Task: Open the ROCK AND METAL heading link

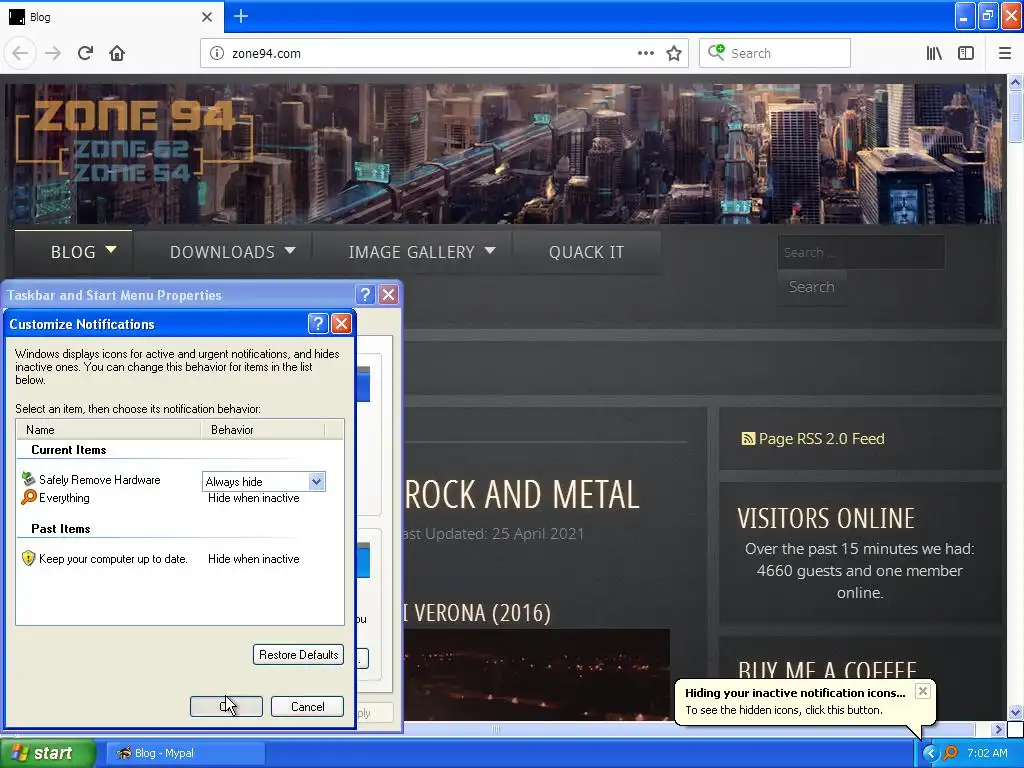Action: click(522, 494)
